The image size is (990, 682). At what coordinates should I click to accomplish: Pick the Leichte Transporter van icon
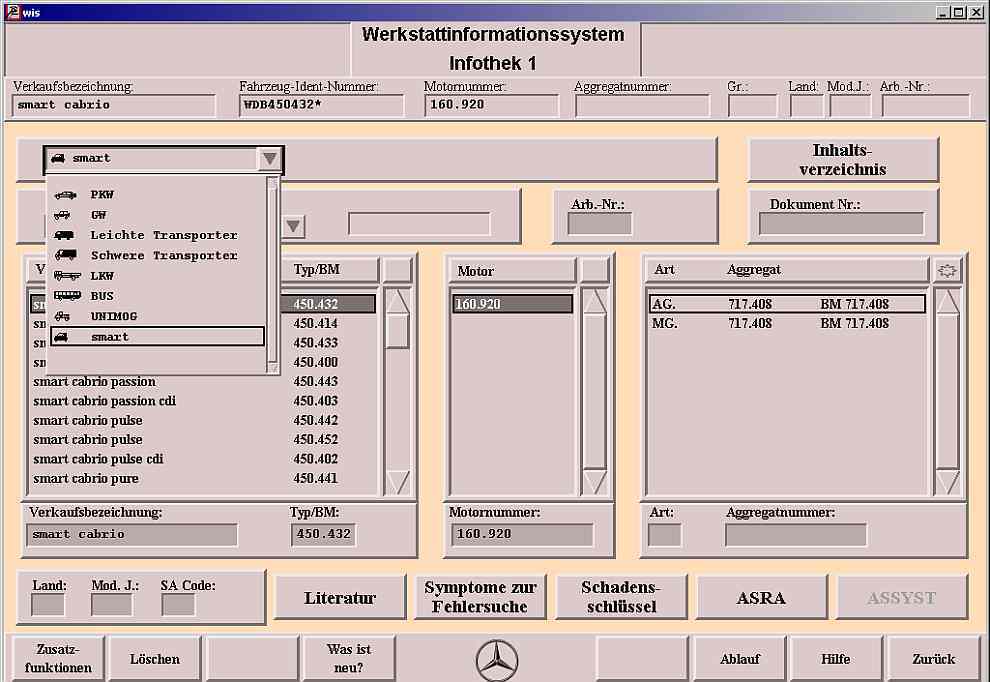64,236
